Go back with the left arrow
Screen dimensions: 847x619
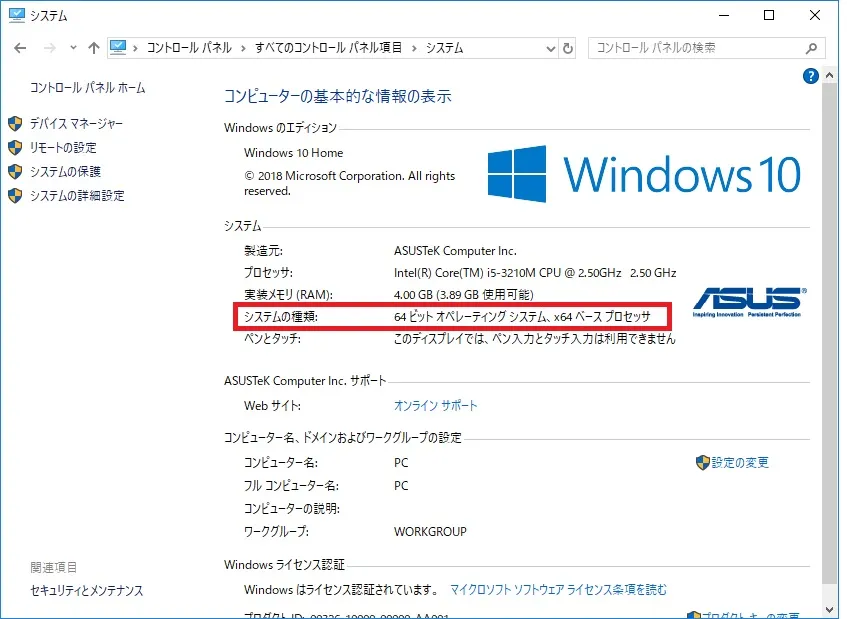(21, 48)
